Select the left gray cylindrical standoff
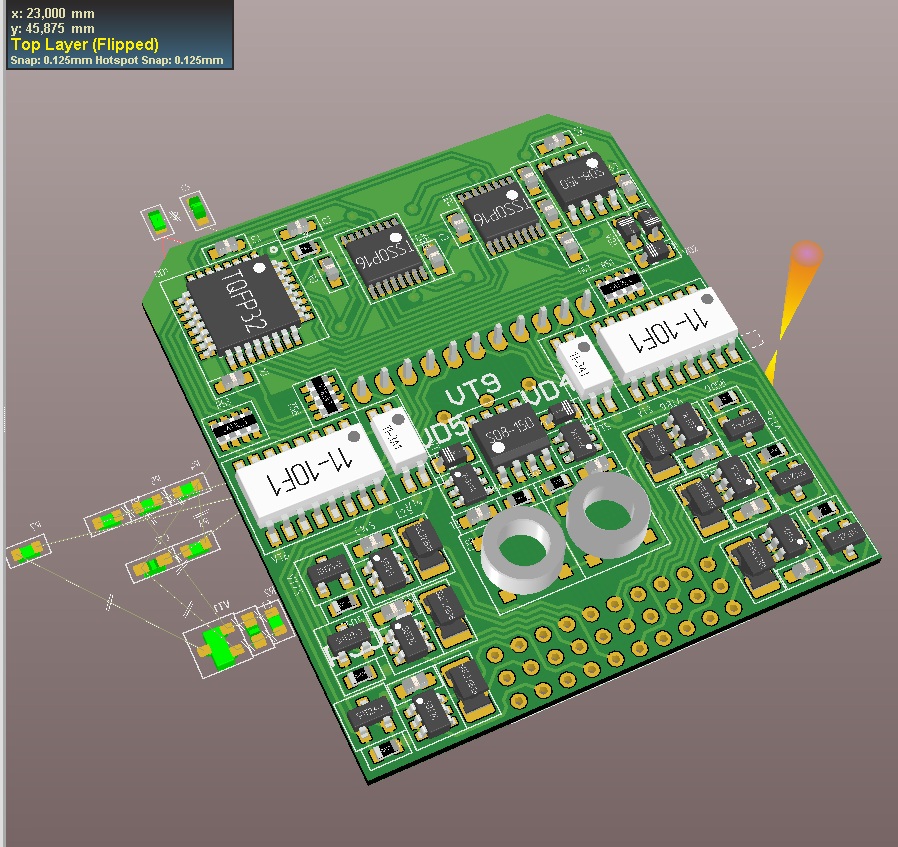 click(517, 551)
